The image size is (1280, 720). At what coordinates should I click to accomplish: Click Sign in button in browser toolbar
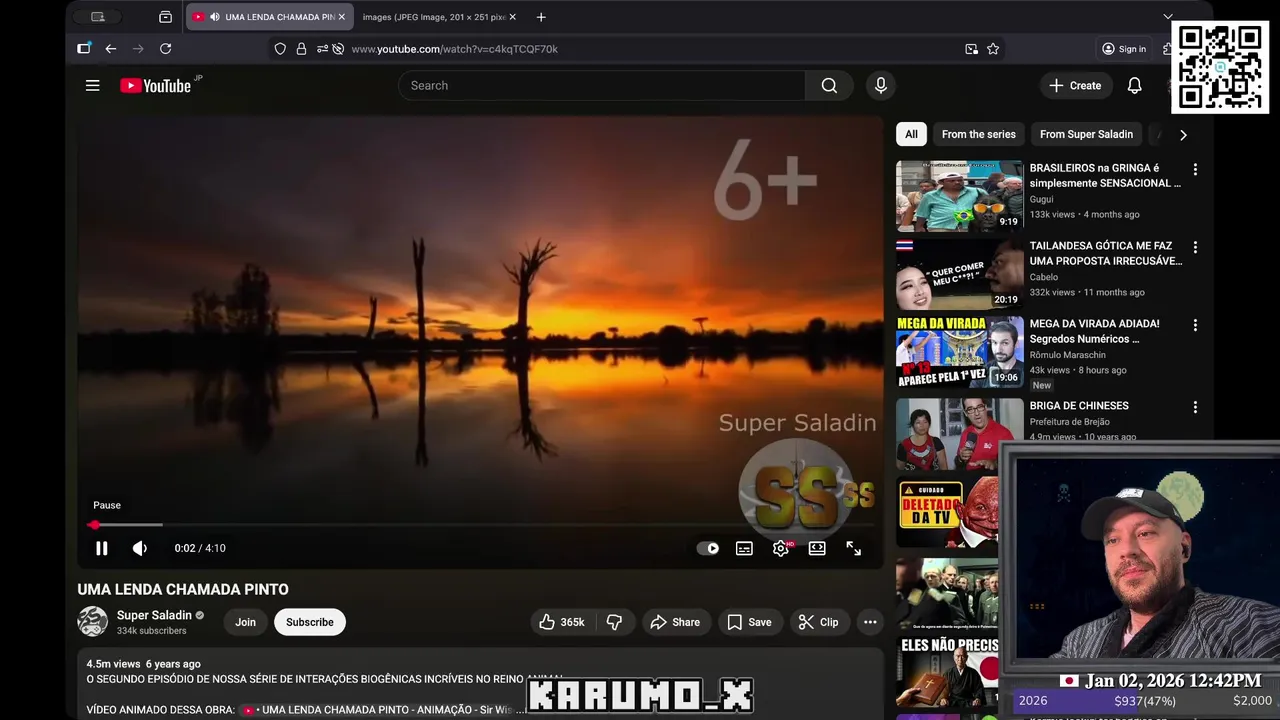coord(1123,49)
